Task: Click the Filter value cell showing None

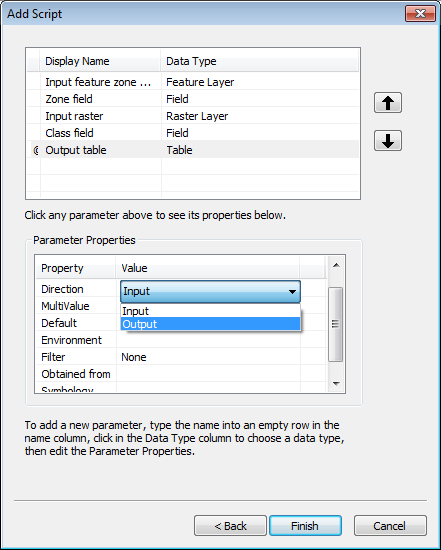Action: tap(208, 357)
